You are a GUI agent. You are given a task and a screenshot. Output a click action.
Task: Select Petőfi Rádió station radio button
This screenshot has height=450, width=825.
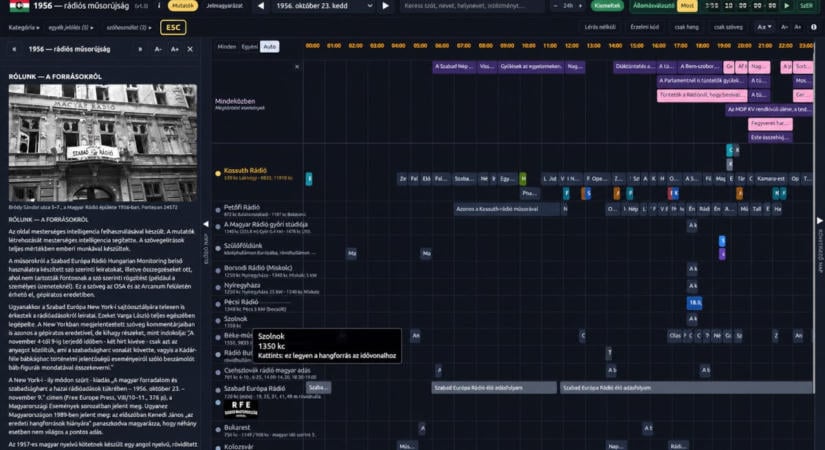click(218, 209)
